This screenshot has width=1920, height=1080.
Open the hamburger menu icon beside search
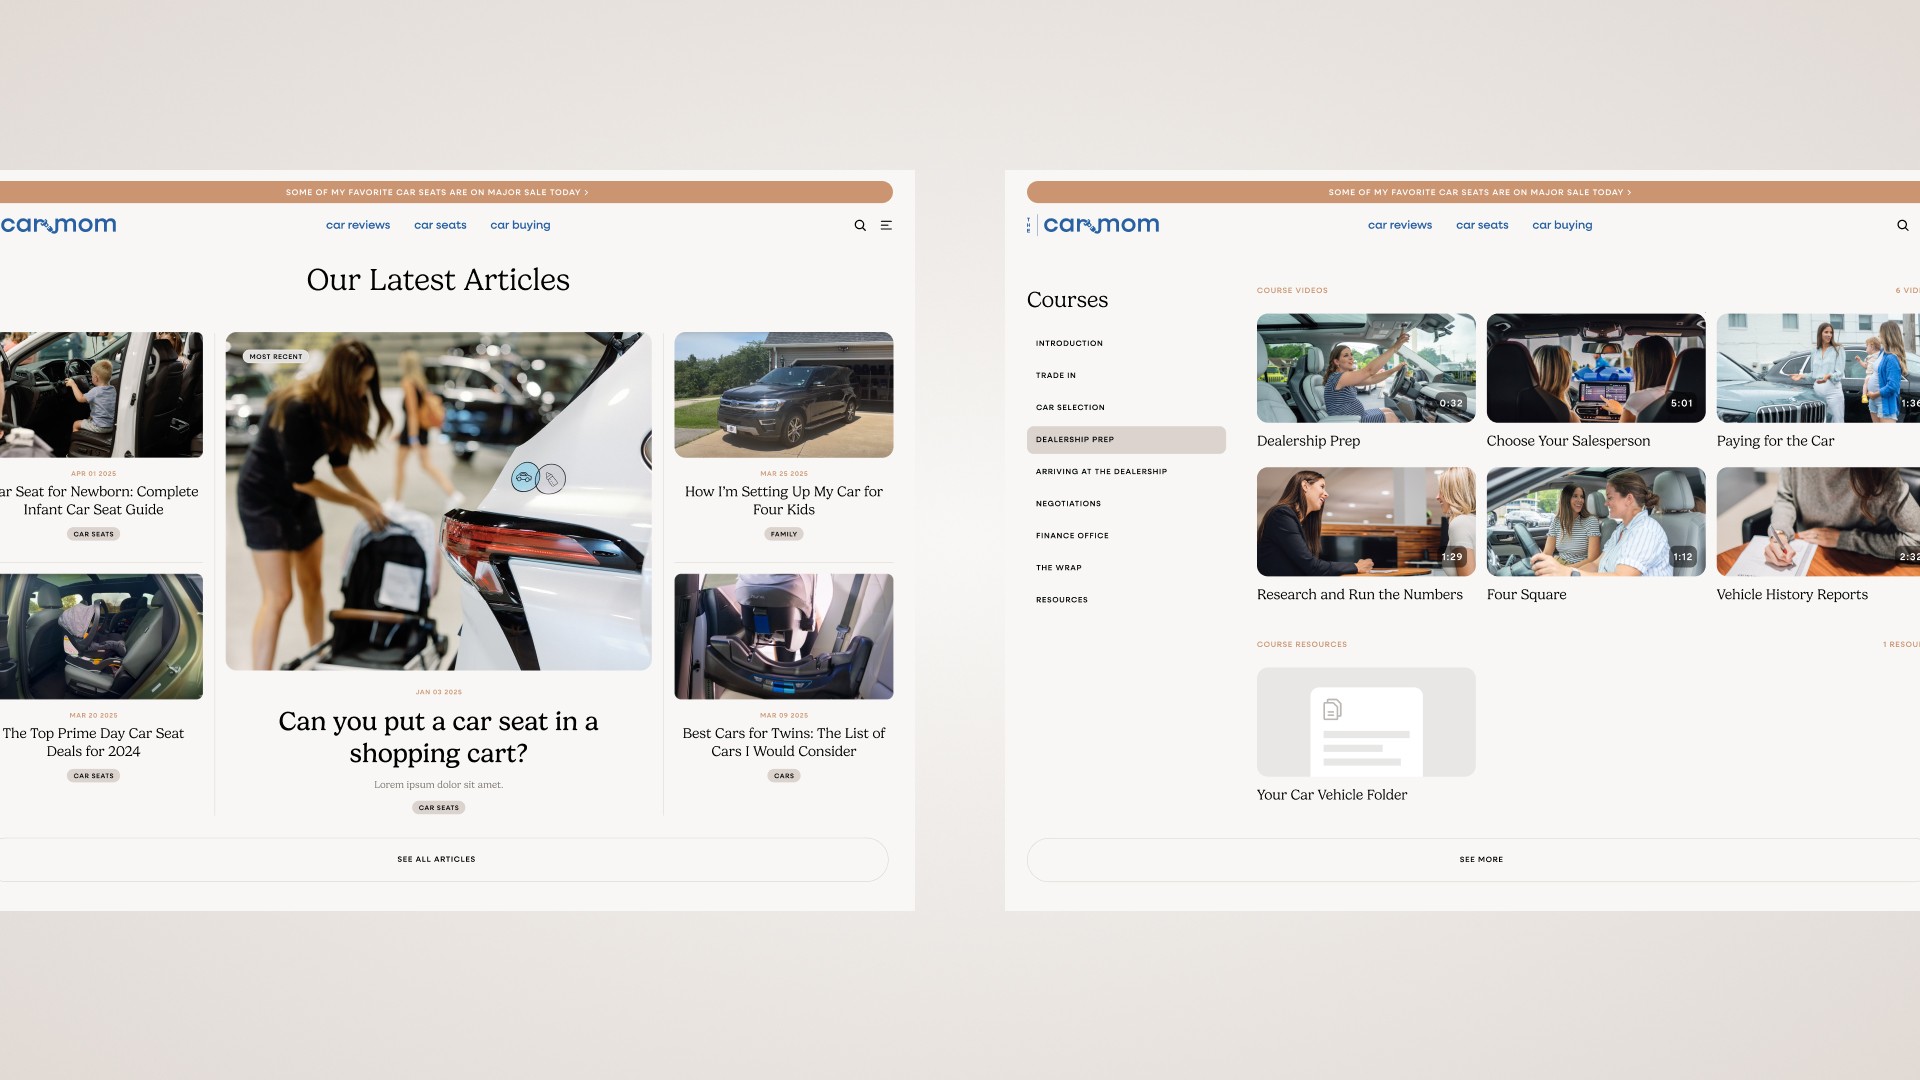(x=886, y=226)
